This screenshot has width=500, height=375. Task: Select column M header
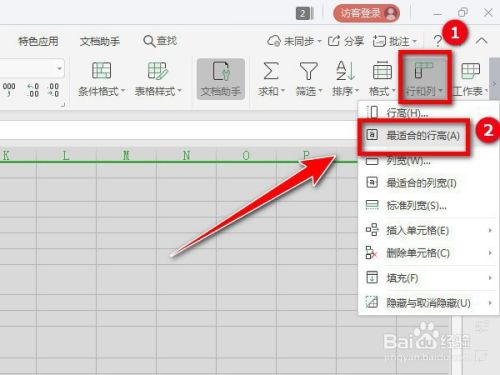(126, 155)
